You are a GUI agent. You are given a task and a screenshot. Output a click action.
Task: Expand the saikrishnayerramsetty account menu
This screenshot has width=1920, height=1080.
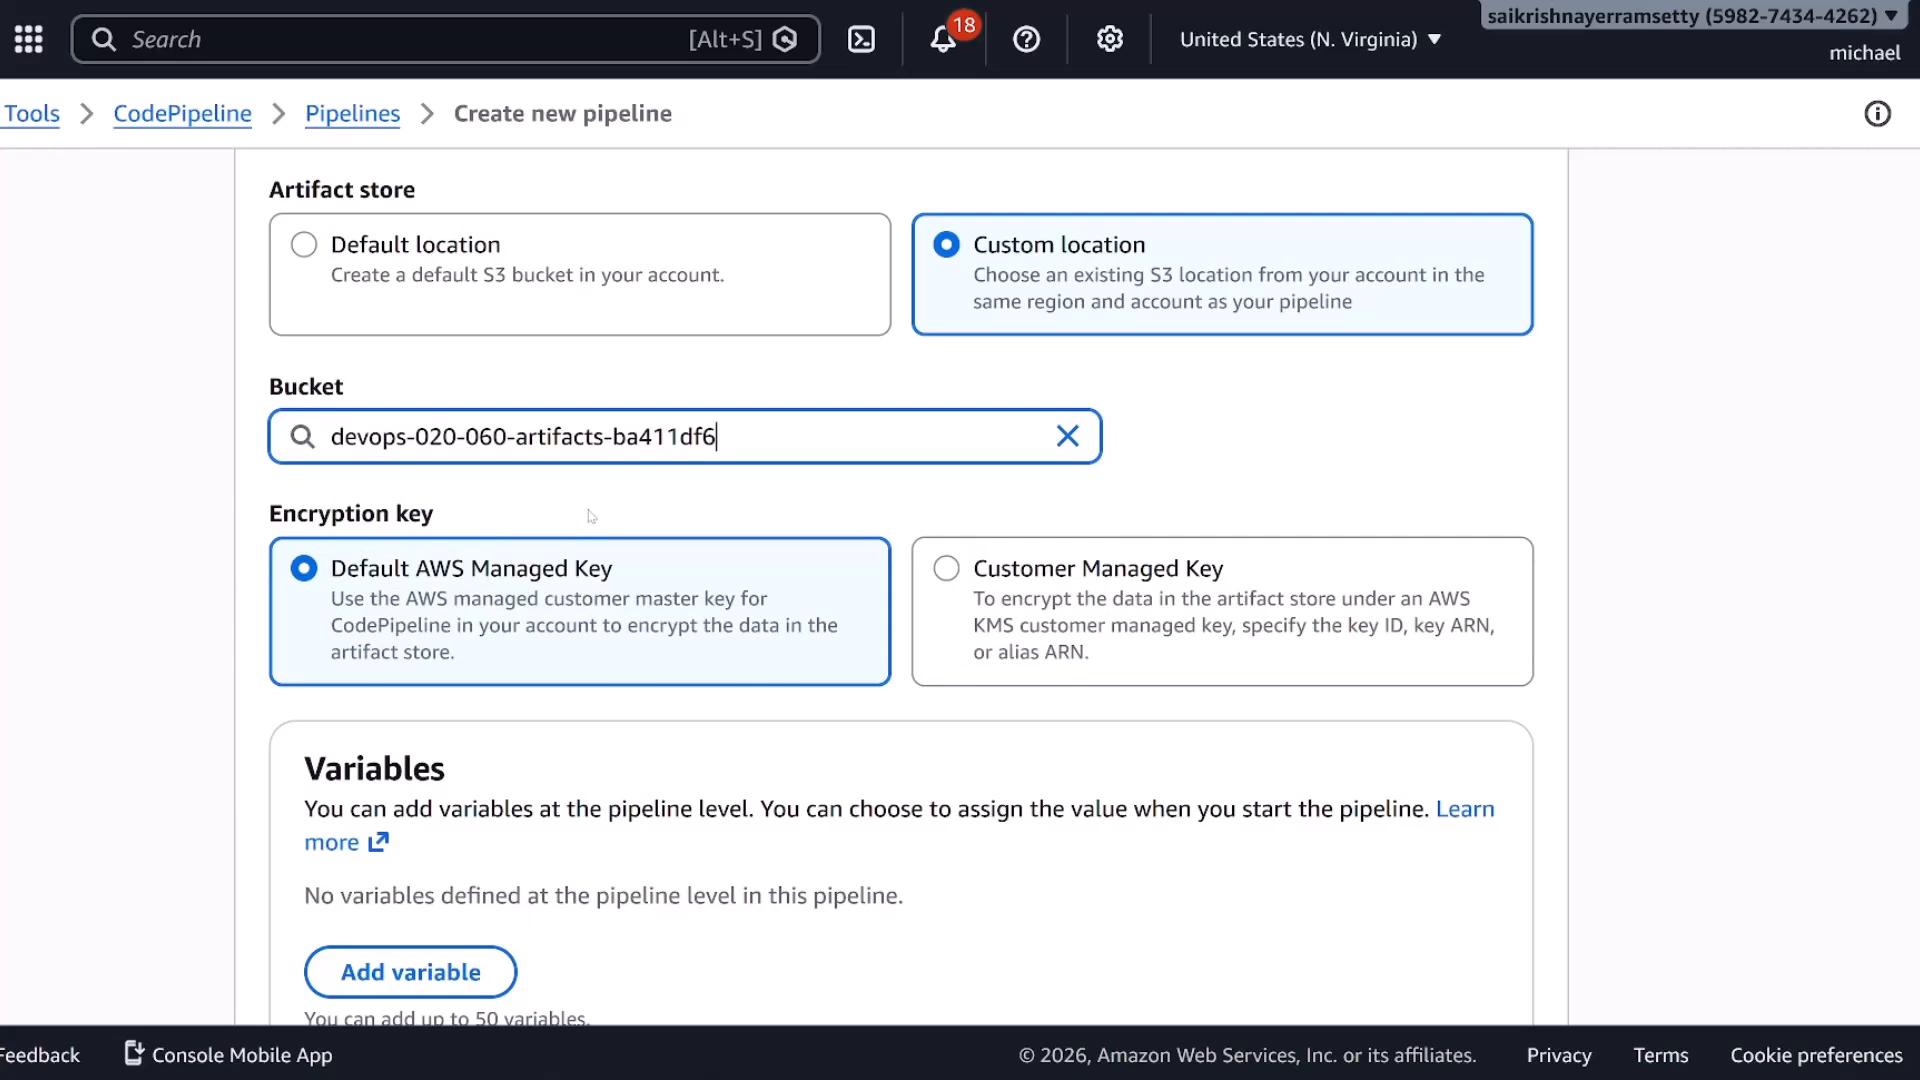pos(1692,16)
